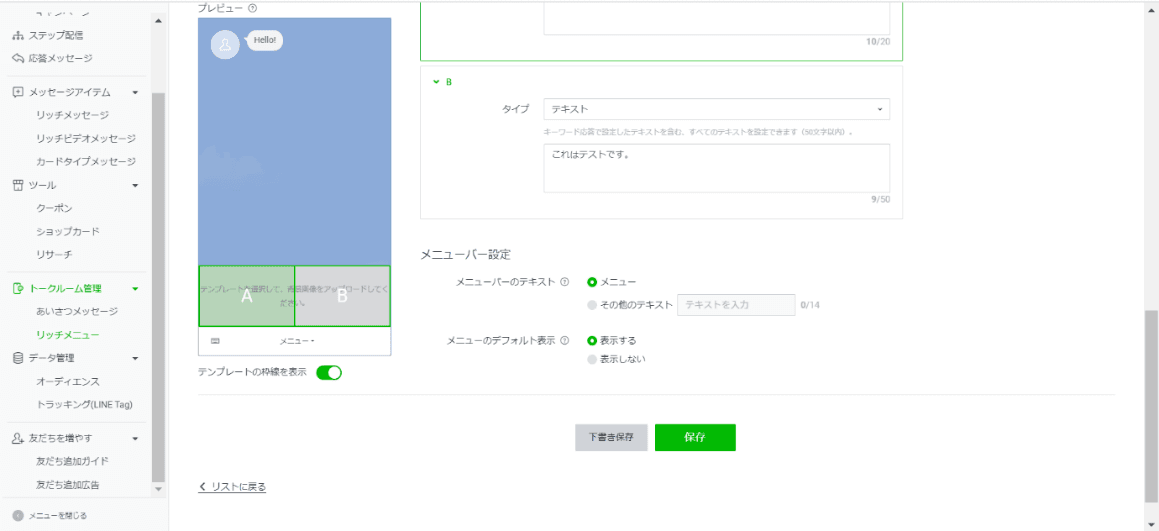
Task: Select その他のテキスト radio option
Action: 592,305
